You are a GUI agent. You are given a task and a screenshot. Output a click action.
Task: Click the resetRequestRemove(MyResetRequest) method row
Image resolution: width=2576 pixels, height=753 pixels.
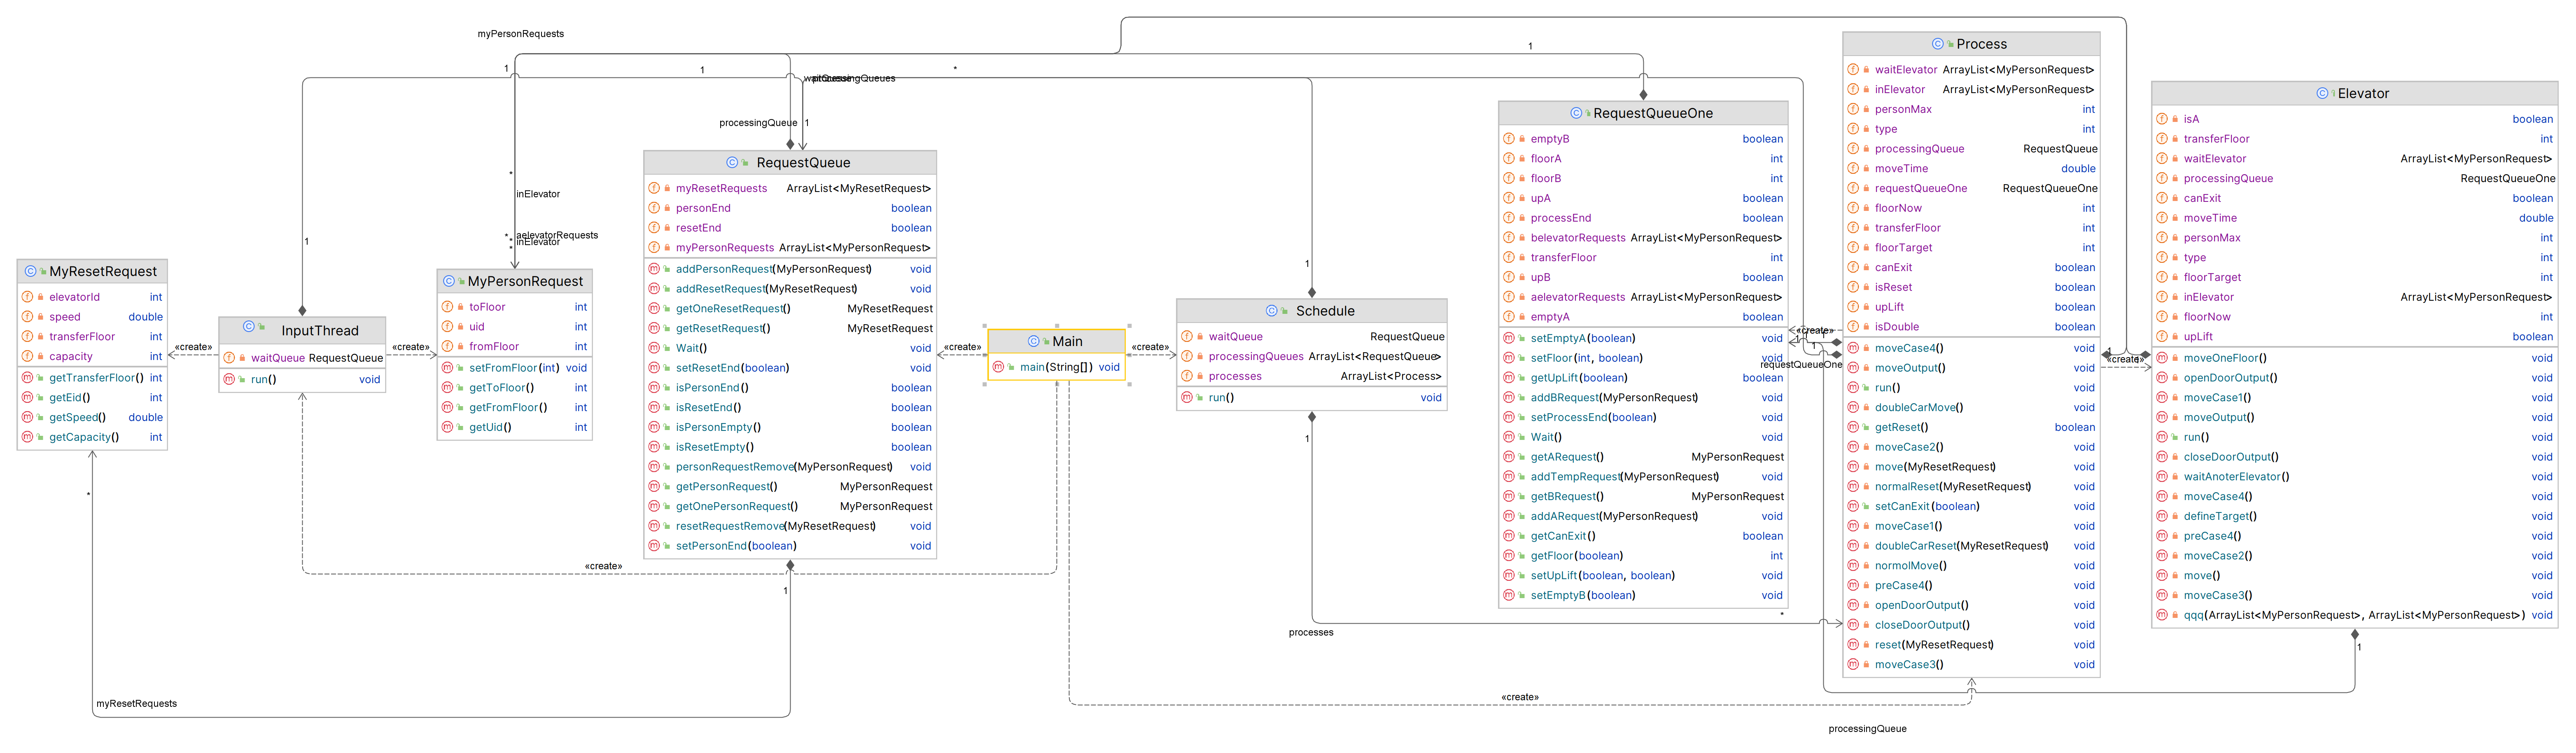click(790, 526)
